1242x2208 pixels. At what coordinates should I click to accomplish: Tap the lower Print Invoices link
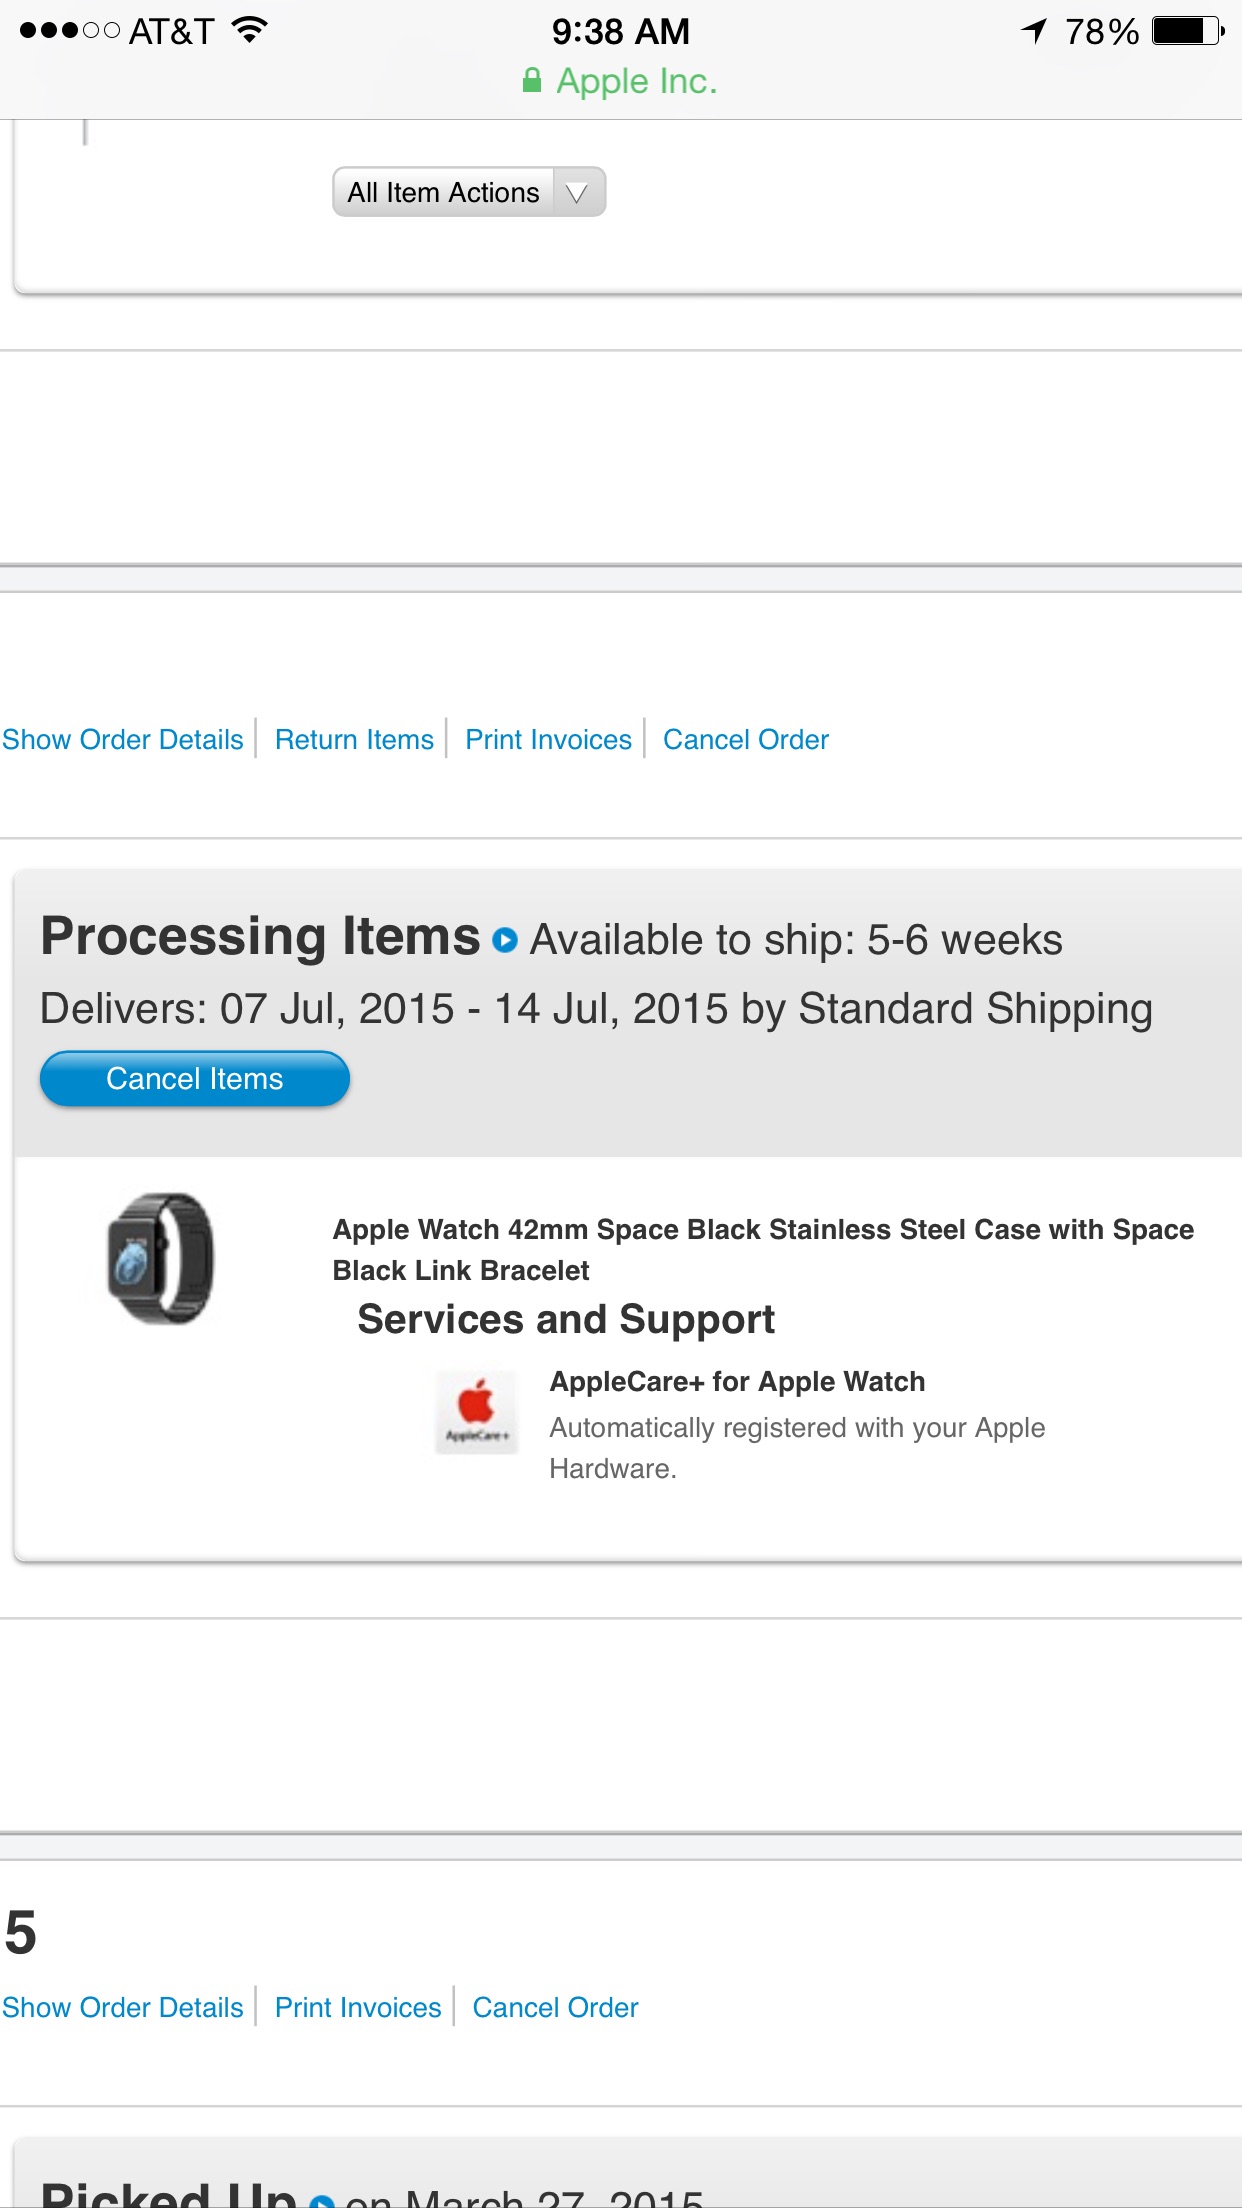coord(358,2007)
